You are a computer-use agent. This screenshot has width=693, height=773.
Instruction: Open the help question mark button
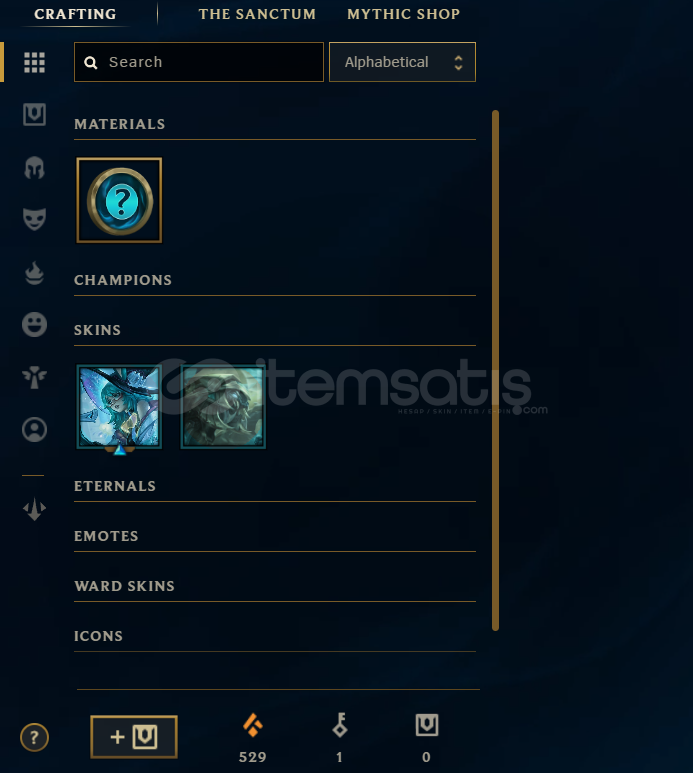point(34,738)
